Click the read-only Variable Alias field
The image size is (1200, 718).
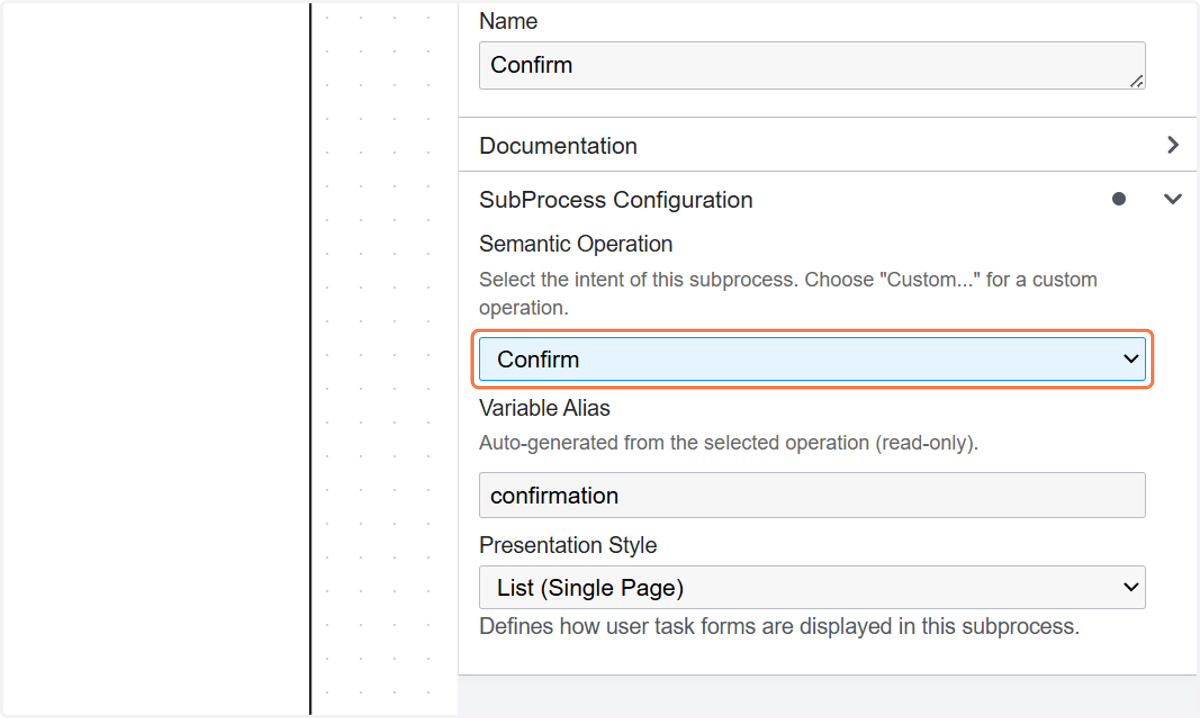(812, 495)
